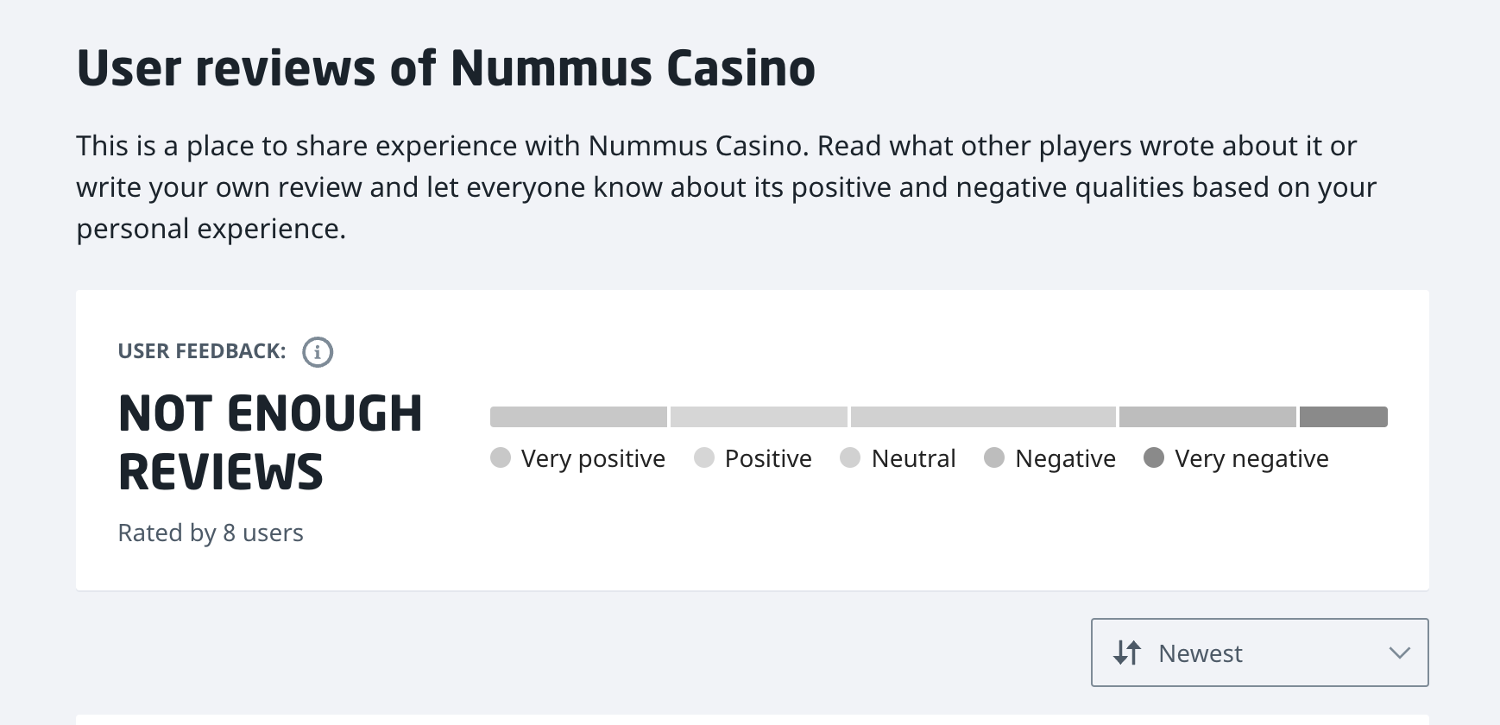Select the Very negative legend label
1500x725 pixels.
pos(1251,459)
